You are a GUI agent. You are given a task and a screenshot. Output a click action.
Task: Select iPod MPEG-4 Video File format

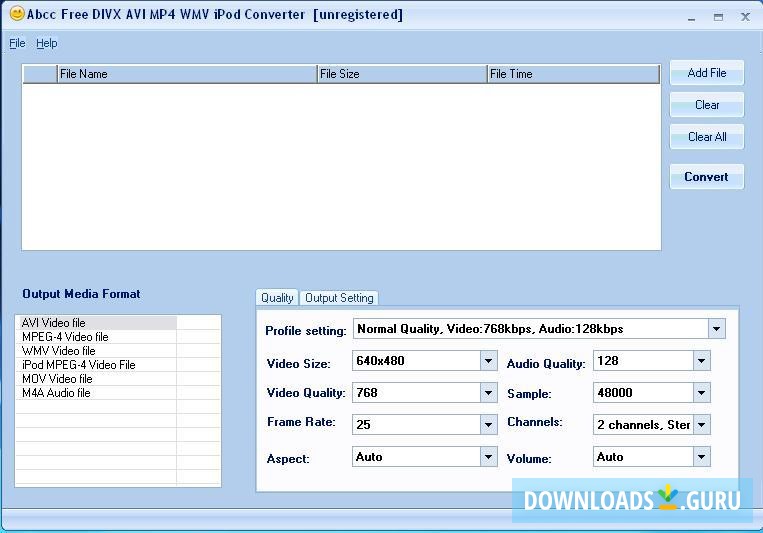[x=96, y=365]
